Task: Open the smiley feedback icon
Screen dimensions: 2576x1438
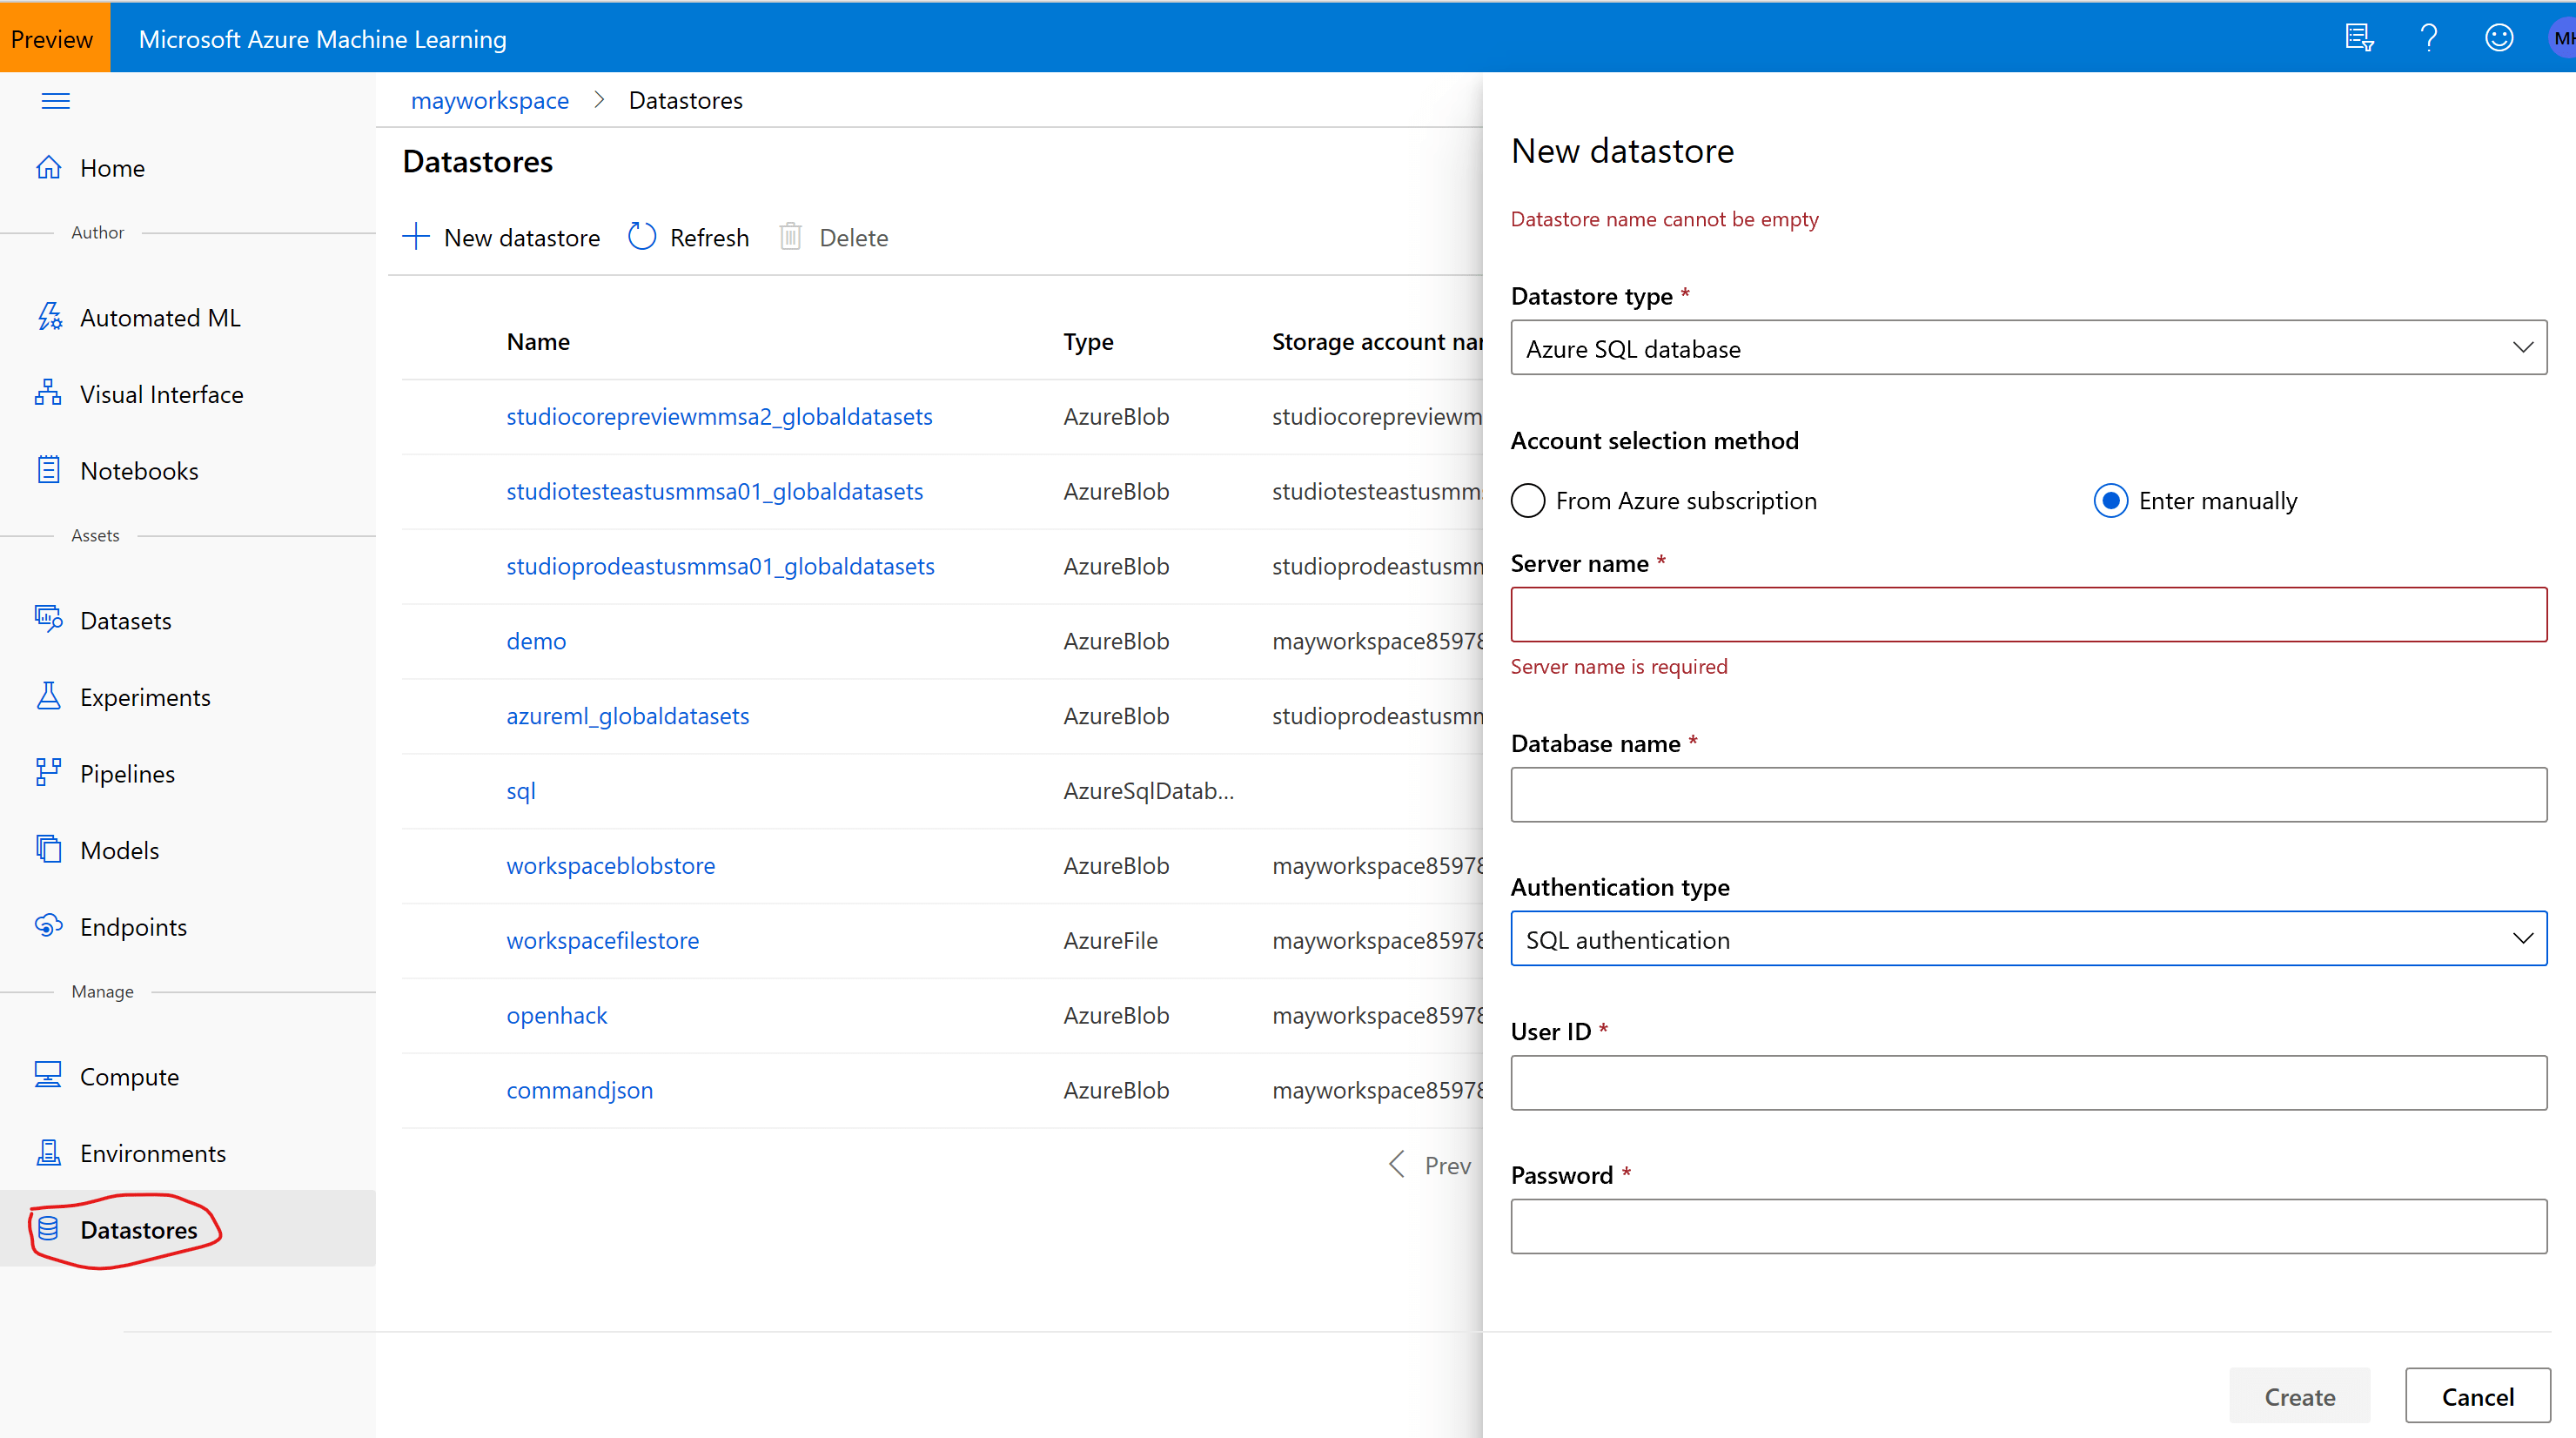Action: (2498, 38)
